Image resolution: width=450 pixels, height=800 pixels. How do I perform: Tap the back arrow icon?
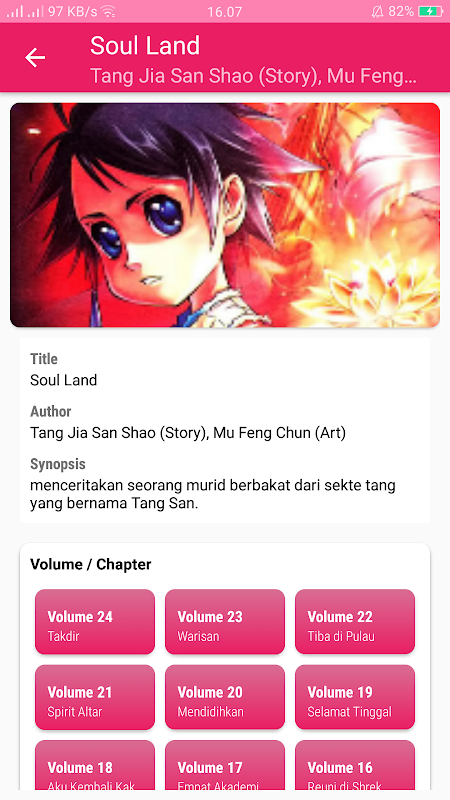click(35, 58)
